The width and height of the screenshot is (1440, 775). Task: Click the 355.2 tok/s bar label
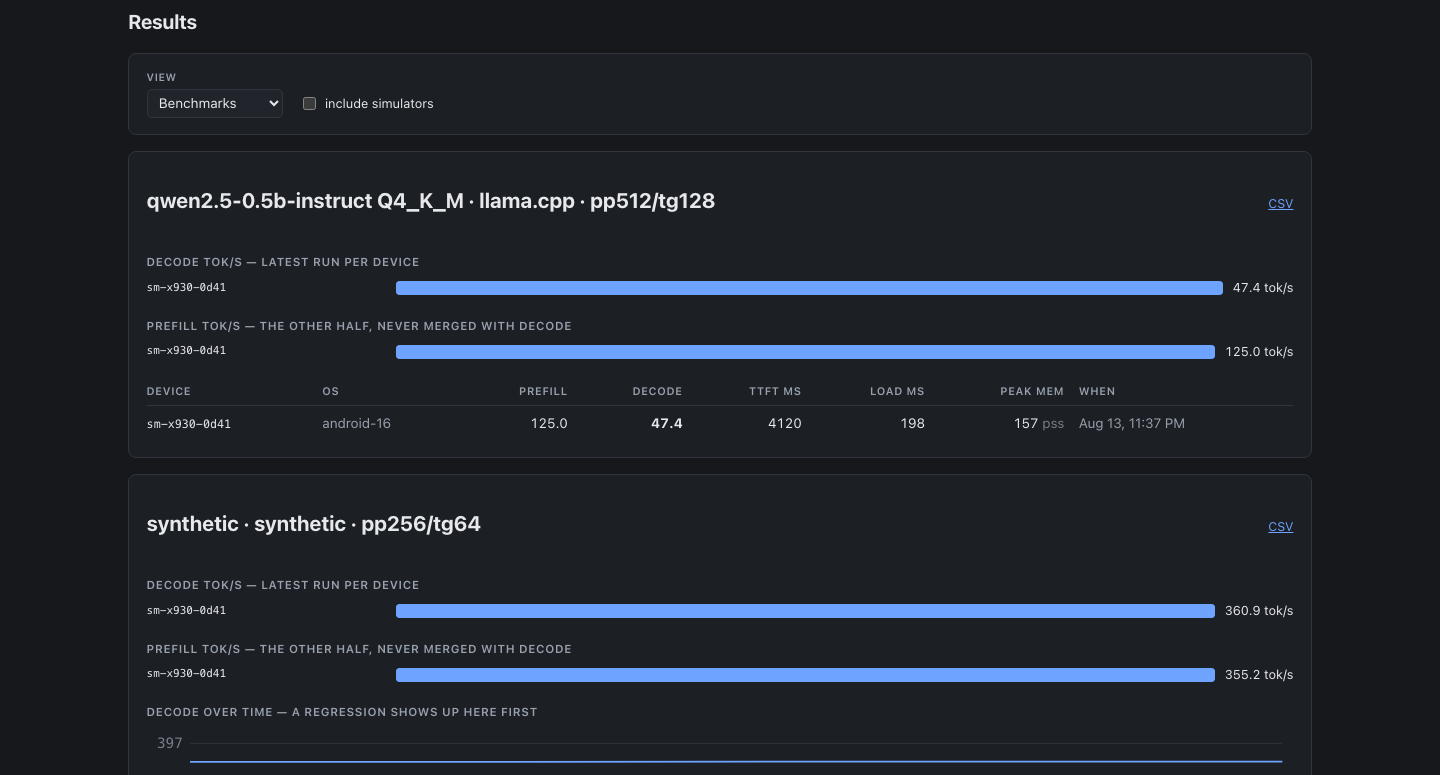pyautogui.click(x=1259, y=675)
